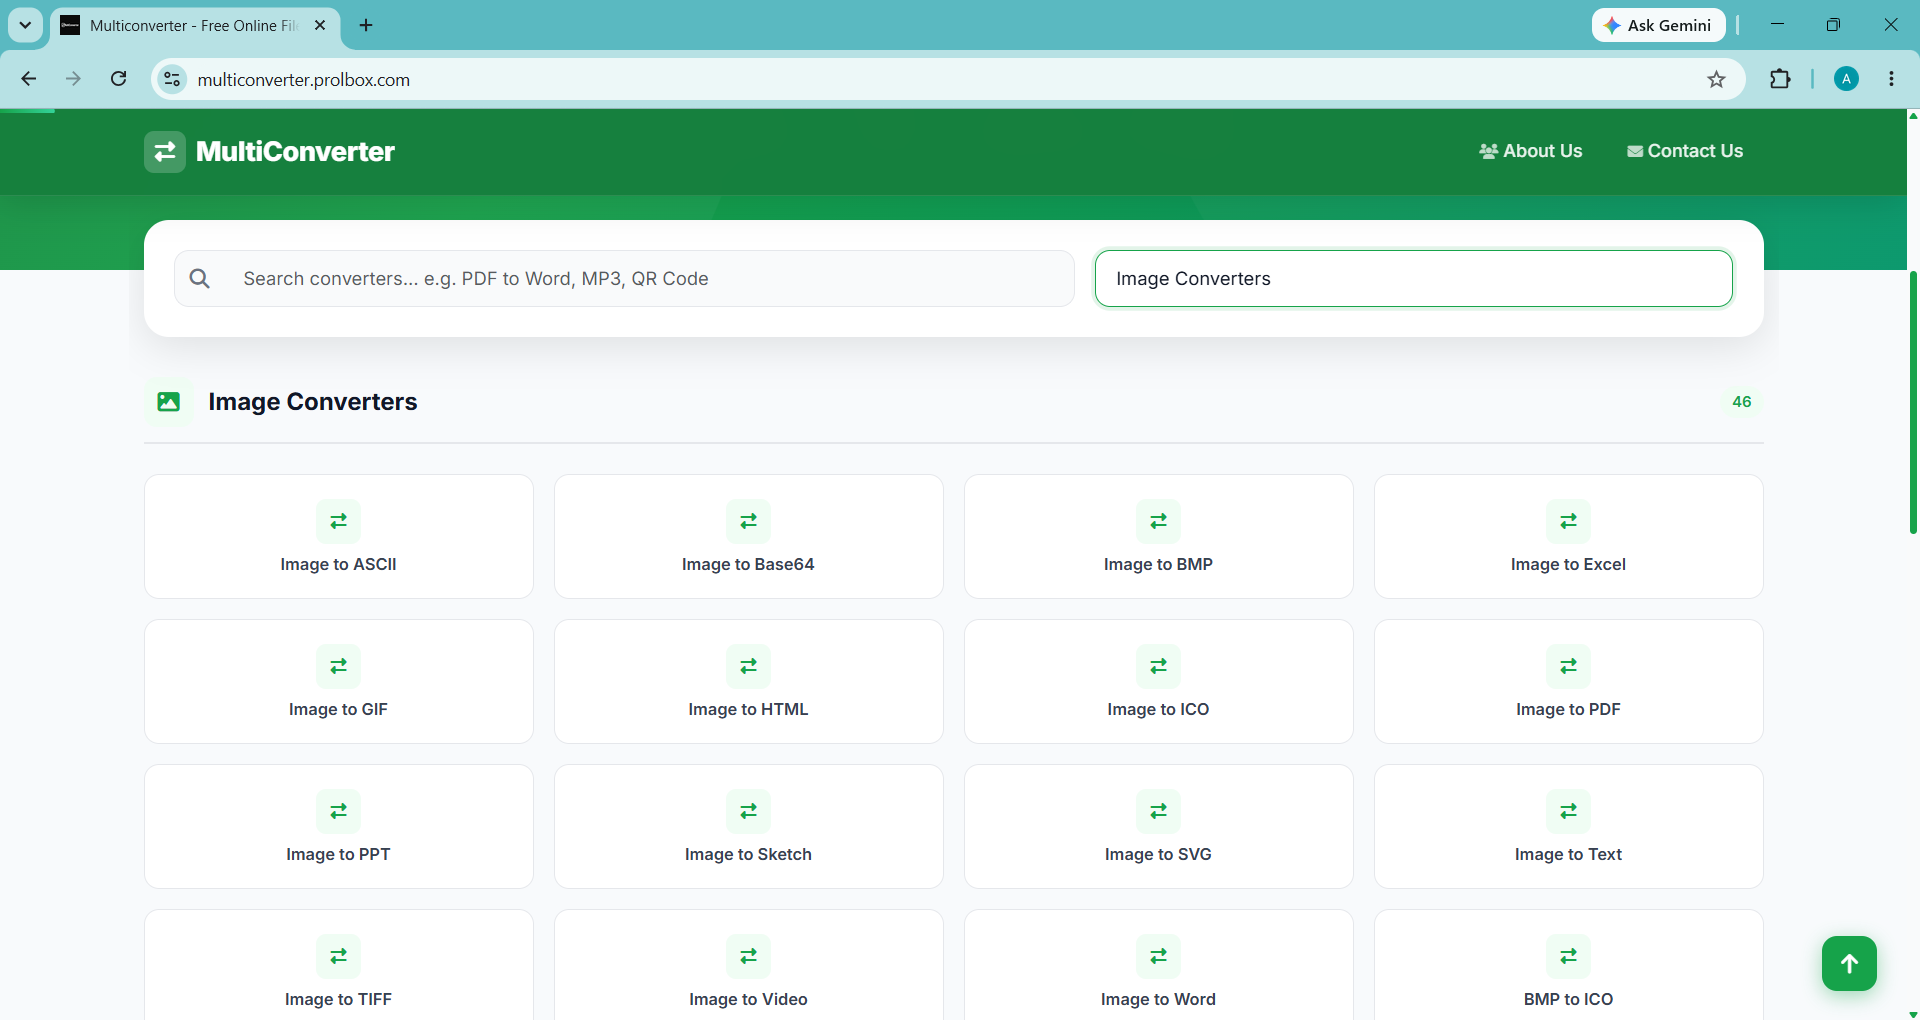Click the swap icon on Image to TIFF
This screenshot has width=1920, height=1020.
(x=339, y=956)
